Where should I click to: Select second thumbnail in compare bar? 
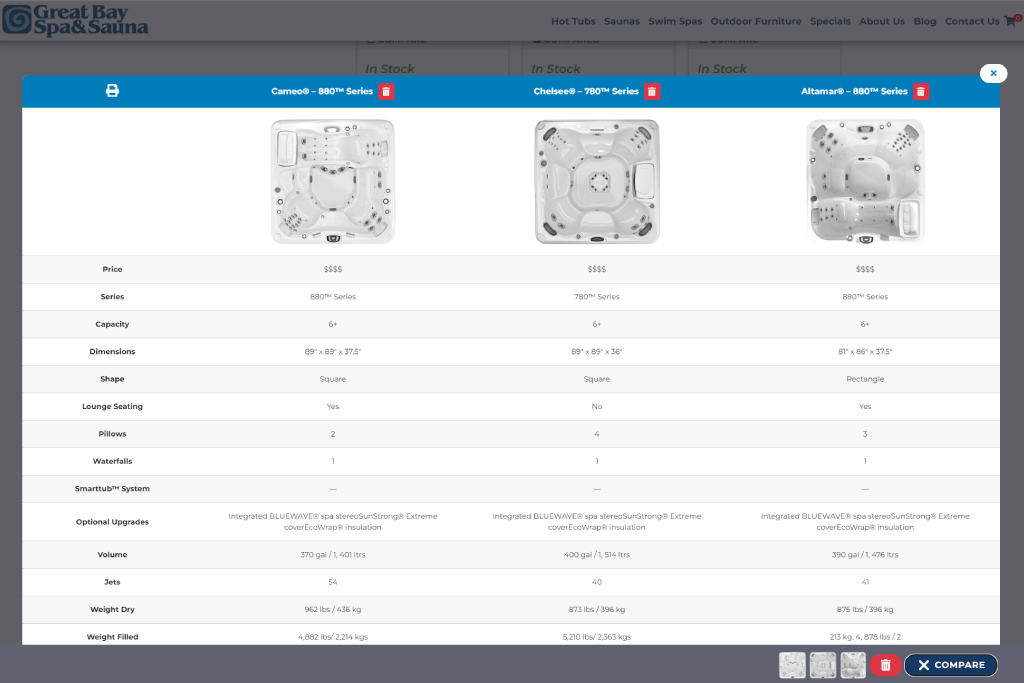point(823,665)
